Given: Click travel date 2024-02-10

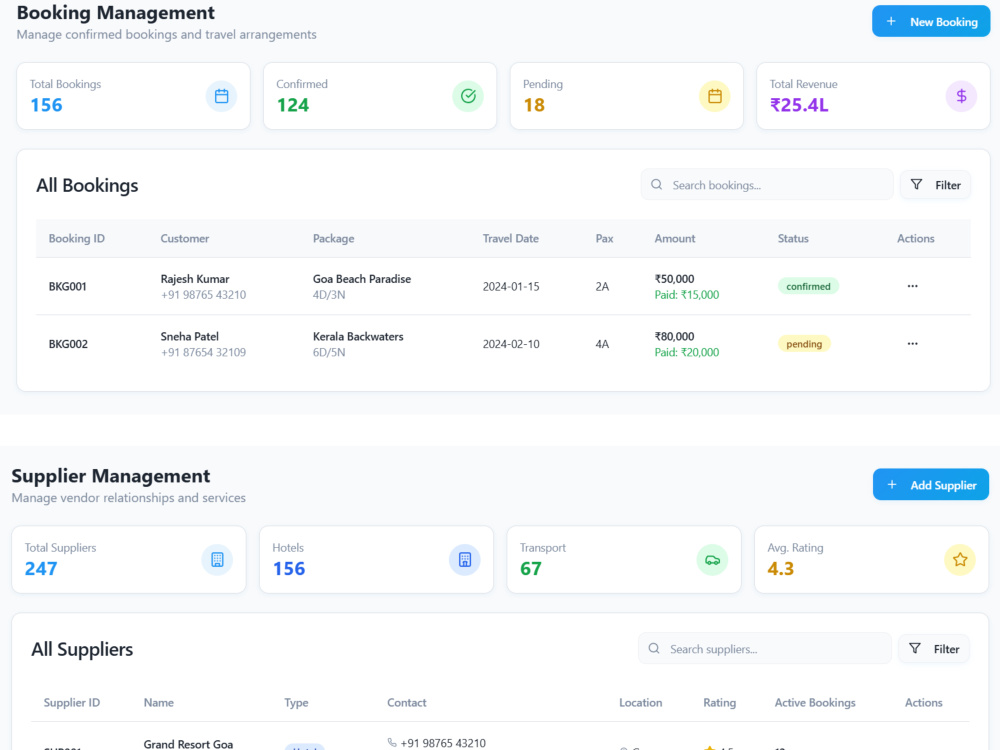Looking at the screenshot, I should [511, 344].
